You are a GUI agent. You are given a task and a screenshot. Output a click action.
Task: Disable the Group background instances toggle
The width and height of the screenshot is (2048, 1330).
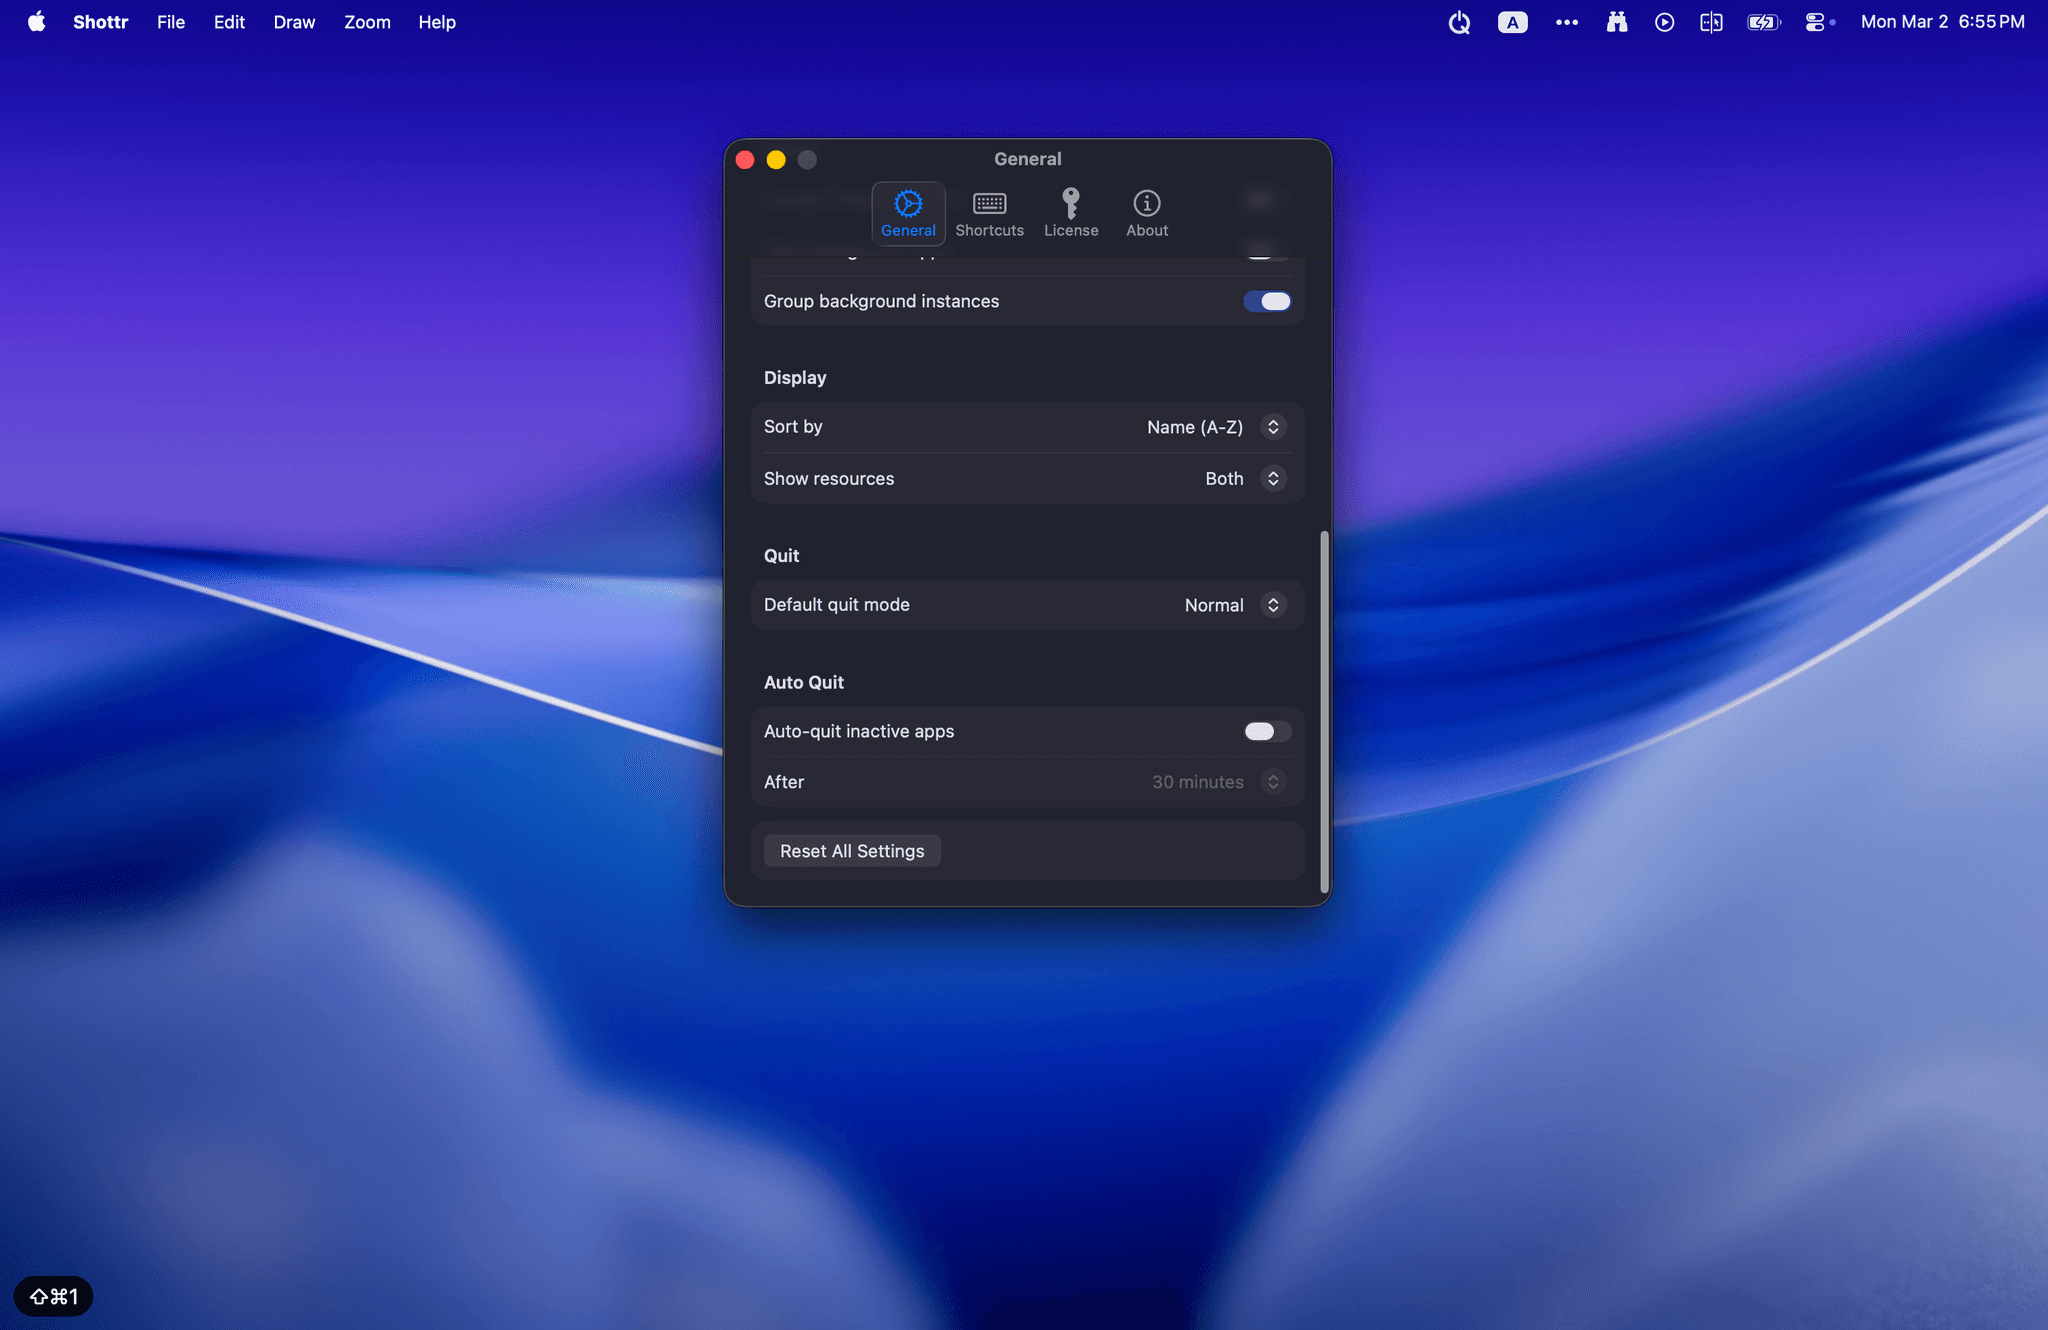coord(1266,300)
